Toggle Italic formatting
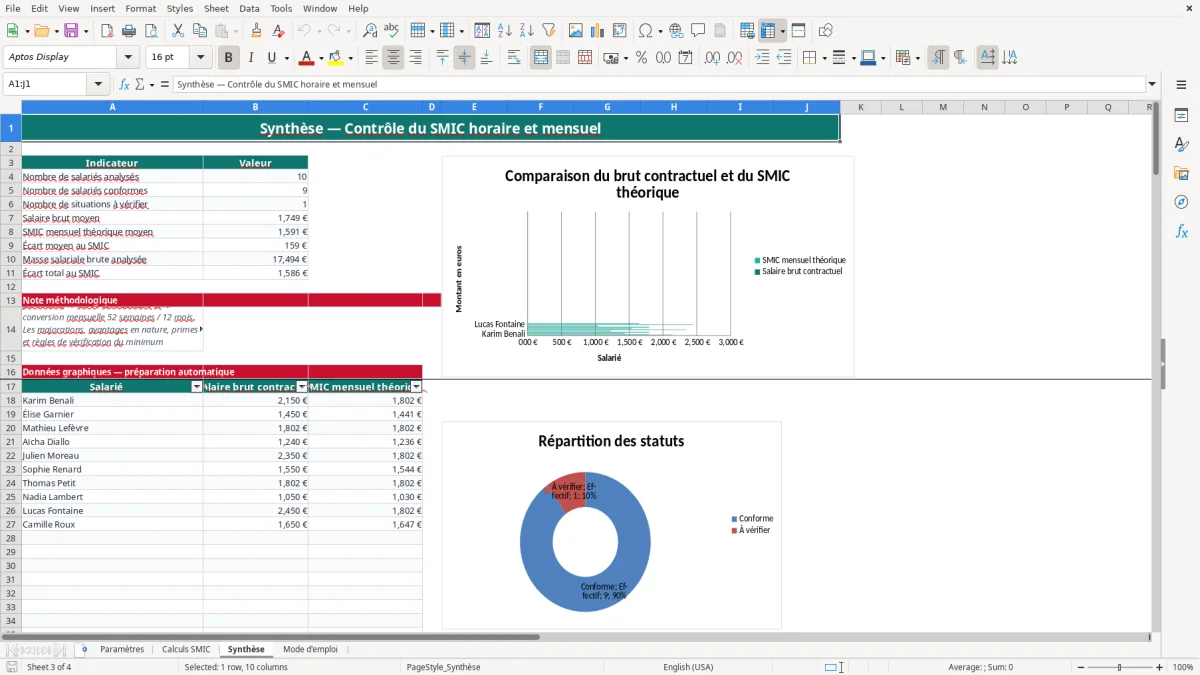Screen dimensions: 1200x675 click(251, 58)
